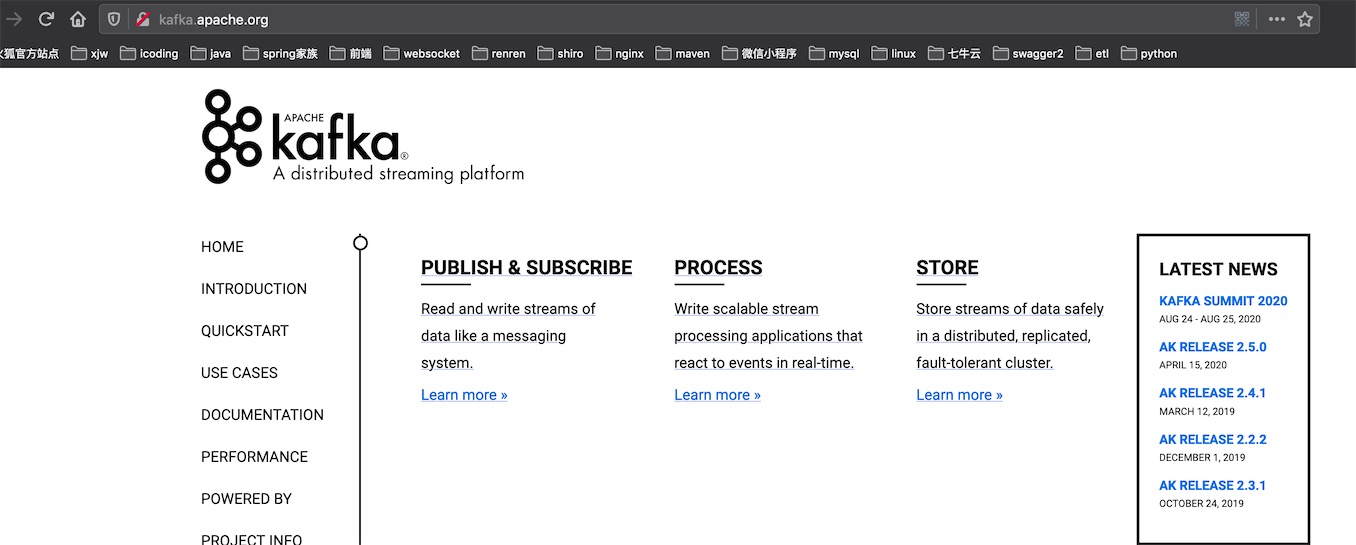Open USE CASES in the side navigation
Image resolution: width=1356 pixels, height=545 pixels.
tap(239, 373)
